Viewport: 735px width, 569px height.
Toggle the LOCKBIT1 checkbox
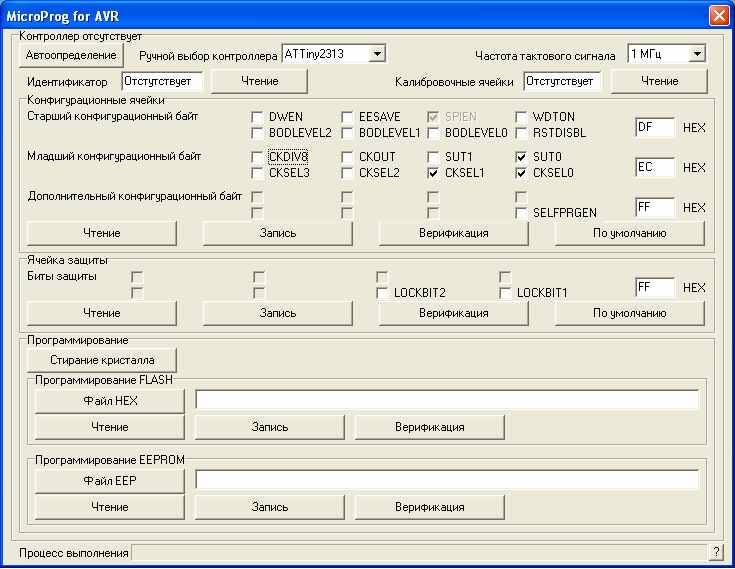point(505,293)
